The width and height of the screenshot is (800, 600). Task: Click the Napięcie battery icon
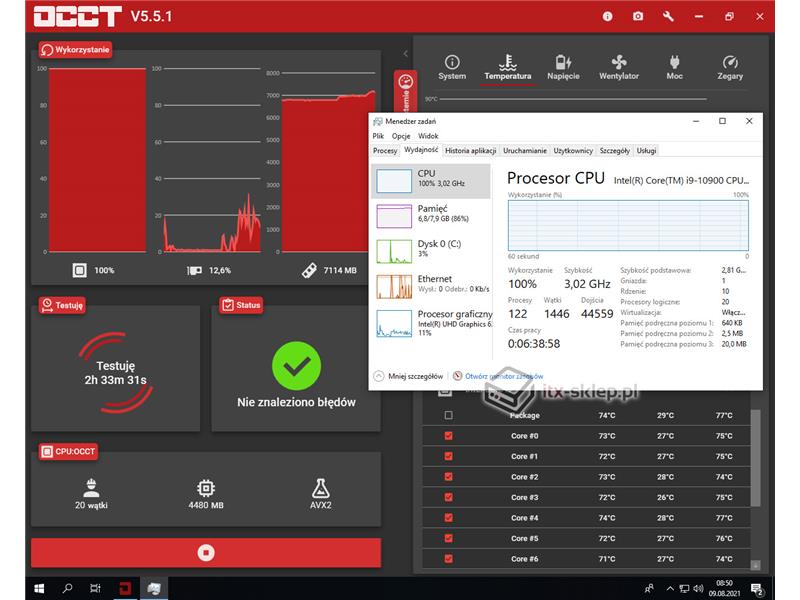tap(563, 62)
